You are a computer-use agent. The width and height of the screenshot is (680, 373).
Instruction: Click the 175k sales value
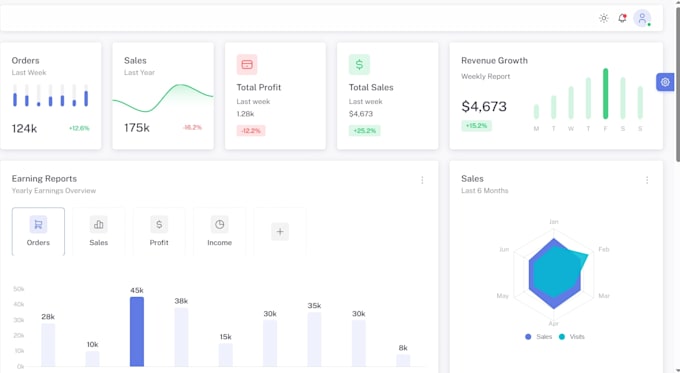137,128
